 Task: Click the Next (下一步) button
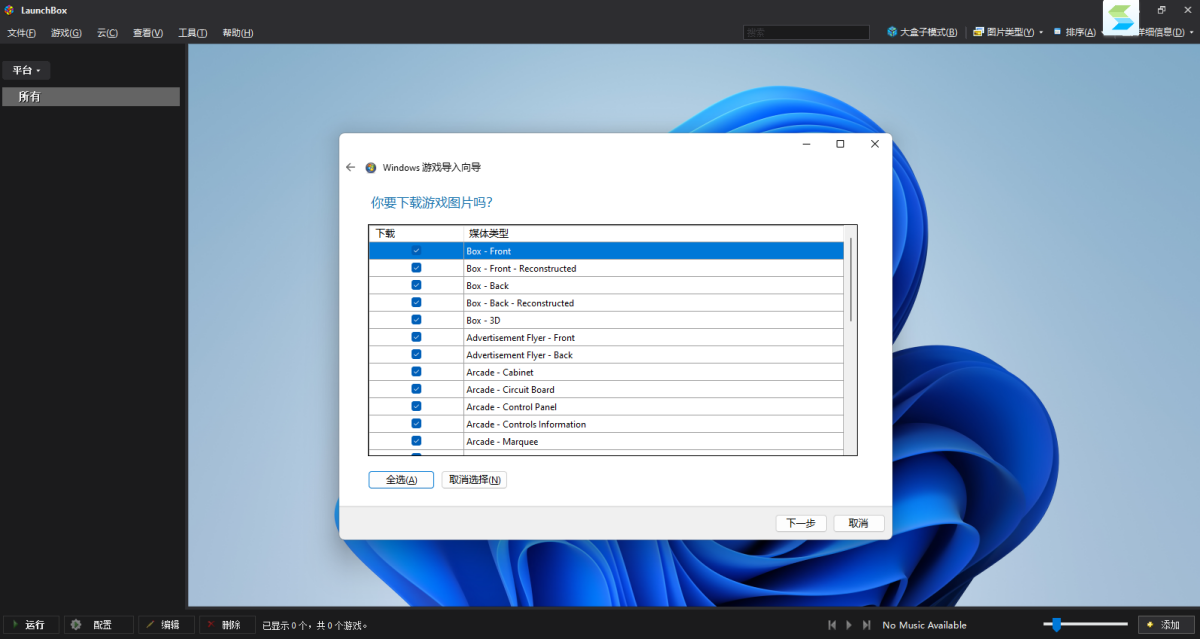801,523
